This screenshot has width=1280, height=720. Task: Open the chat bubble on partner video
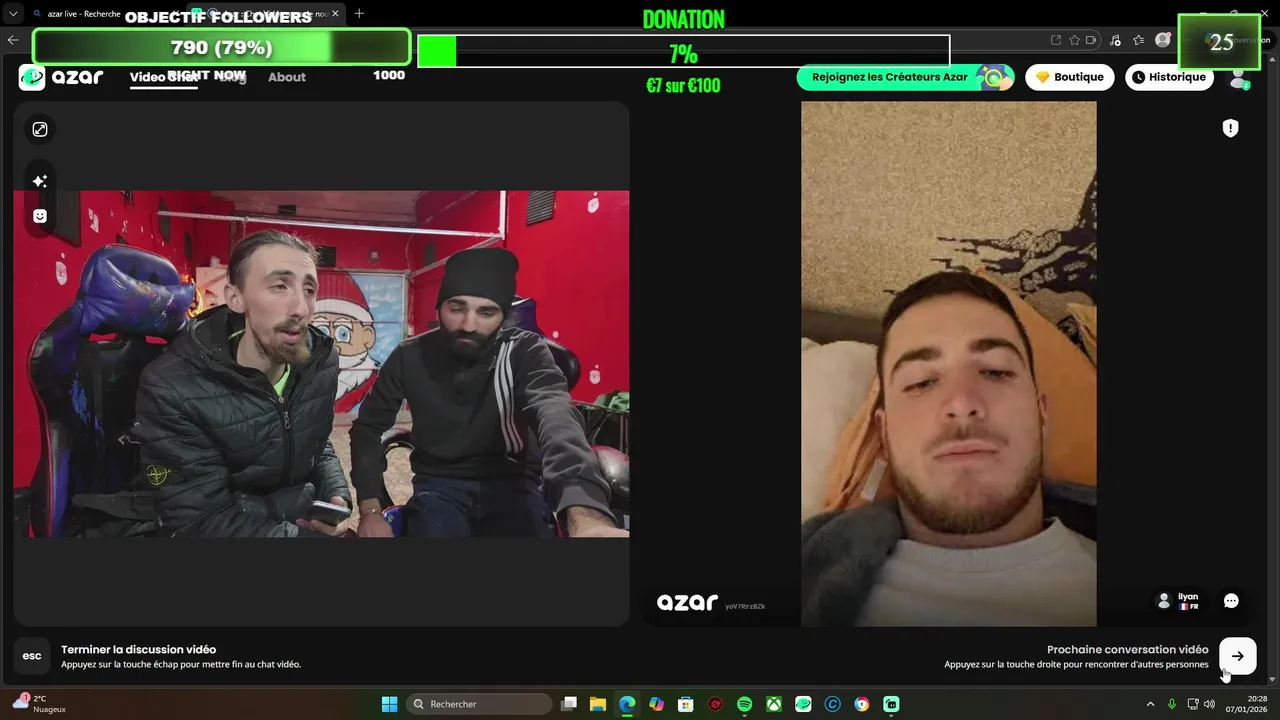pyautogui.click(x=1231, y=601)
